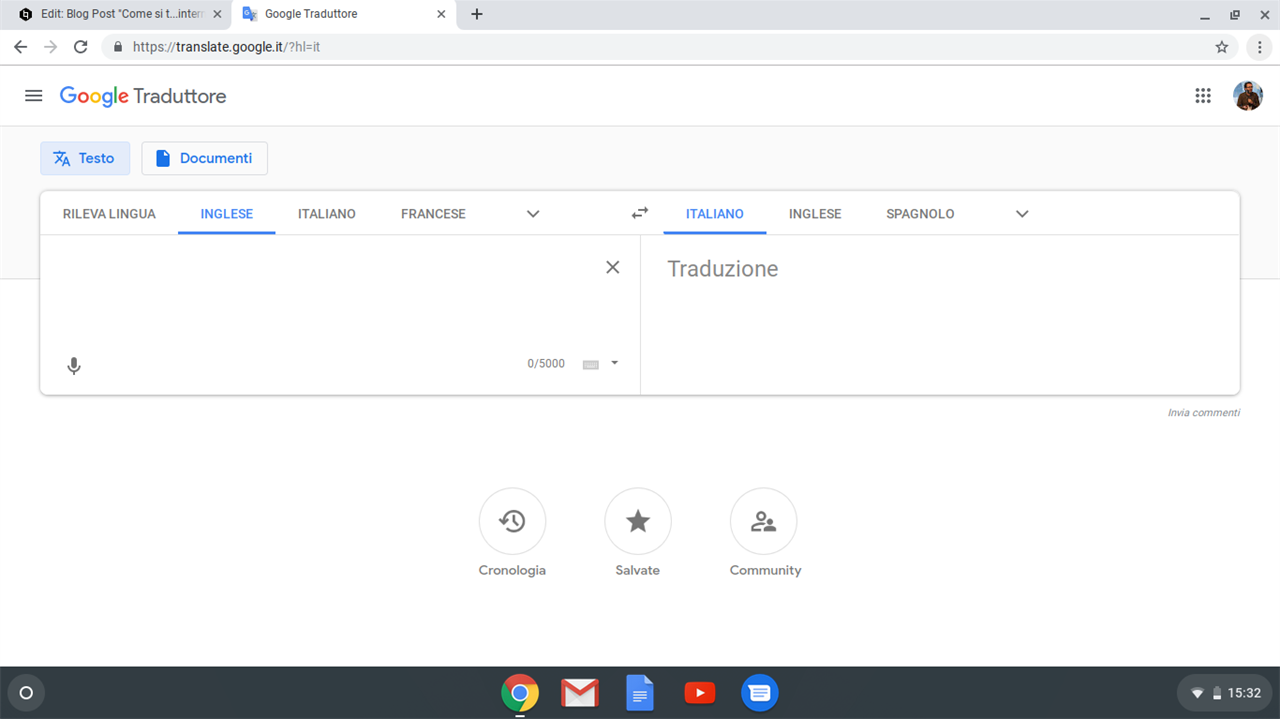Start voice input with the microphone
The image size is (1280, 719).
tap(74, 366)
